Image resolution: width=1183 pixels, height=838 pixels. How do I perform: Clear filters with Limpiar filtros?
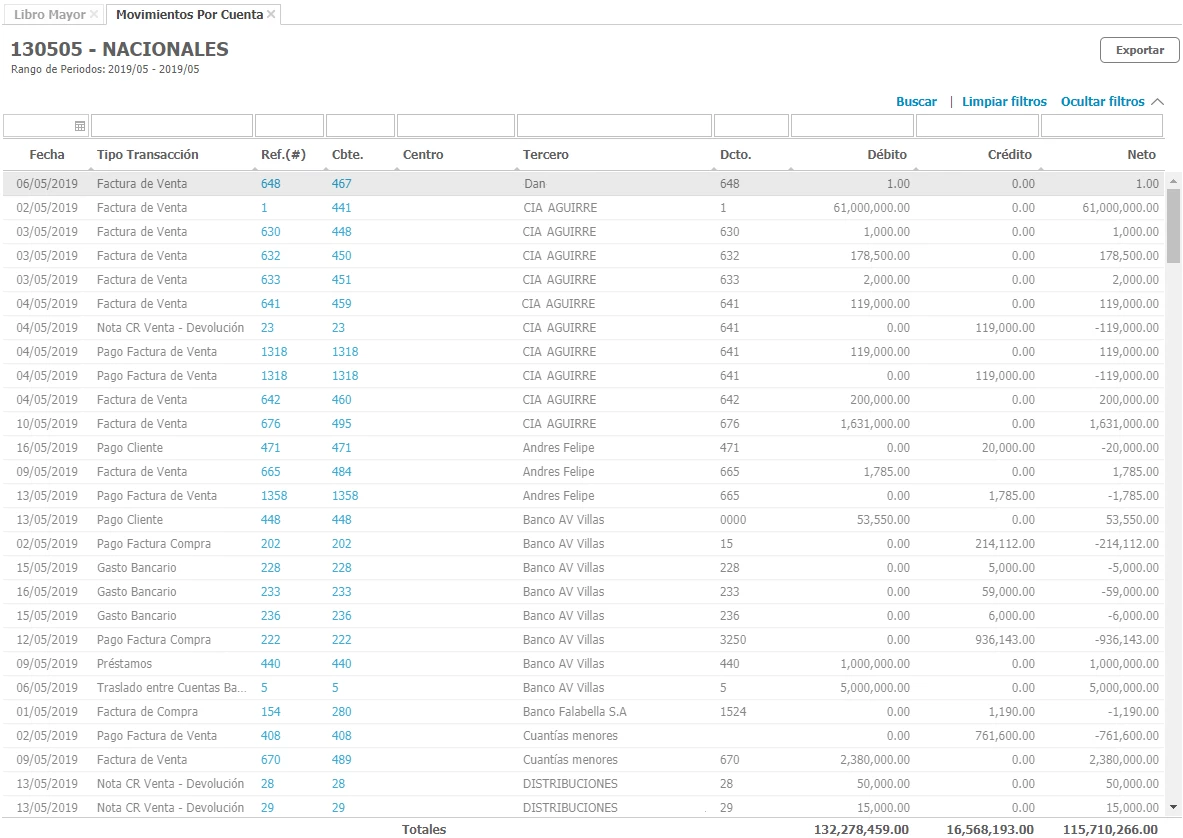1004,102
